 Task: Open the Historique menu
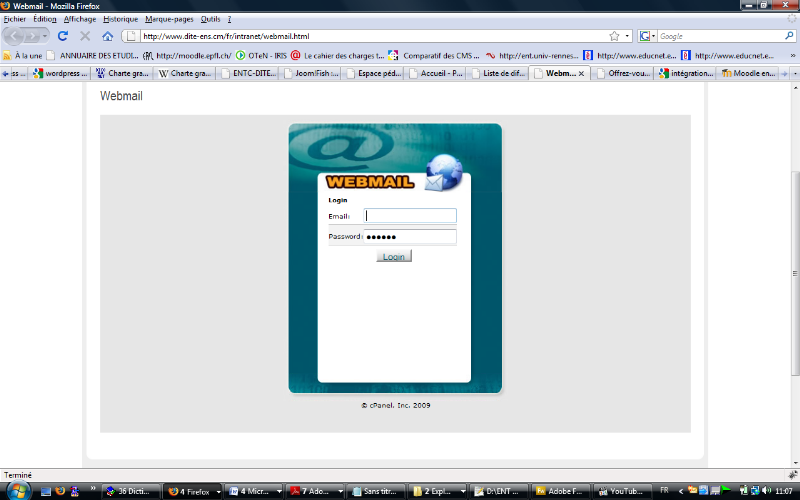click(x=120, y=19)
